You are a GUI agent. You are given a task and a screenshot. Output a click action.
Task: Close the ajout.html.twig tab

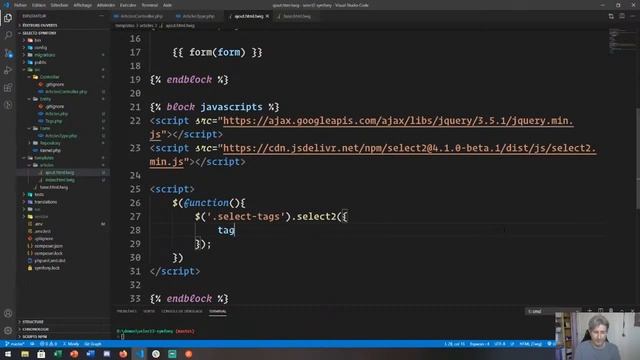pos(267,16)
